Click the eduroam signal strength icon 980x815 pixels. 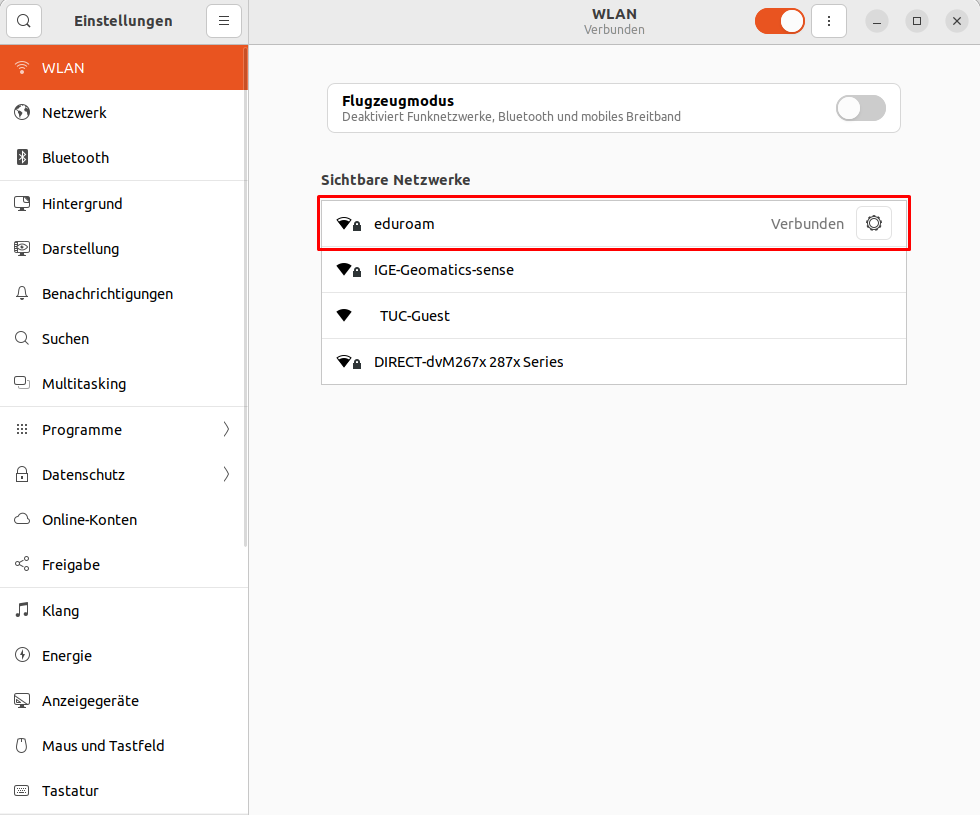(x=348, y=224)
